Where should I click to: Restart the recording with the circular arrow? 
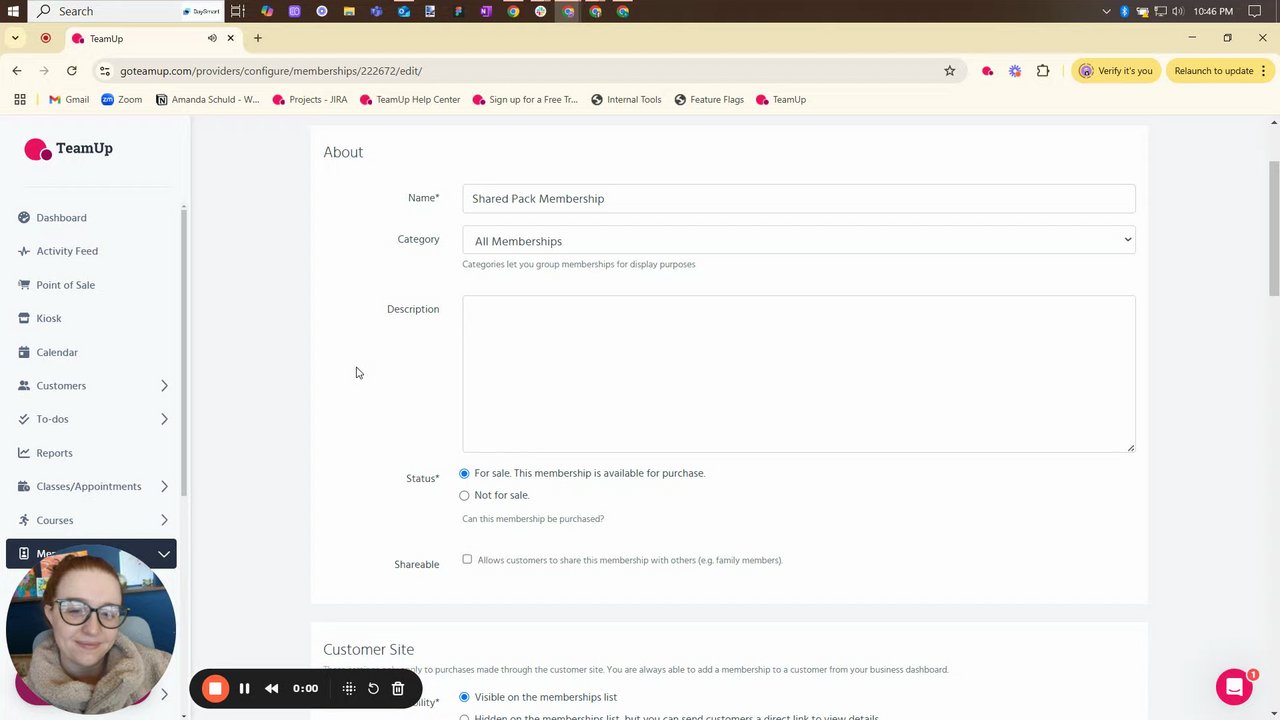tap(373, 688)
